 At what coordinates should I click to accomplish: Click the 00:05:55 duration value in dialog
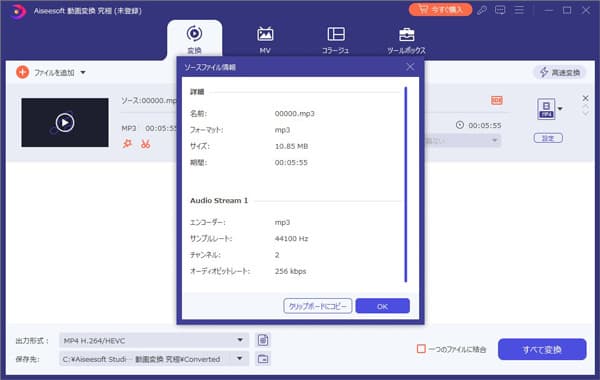pos(291,163)
